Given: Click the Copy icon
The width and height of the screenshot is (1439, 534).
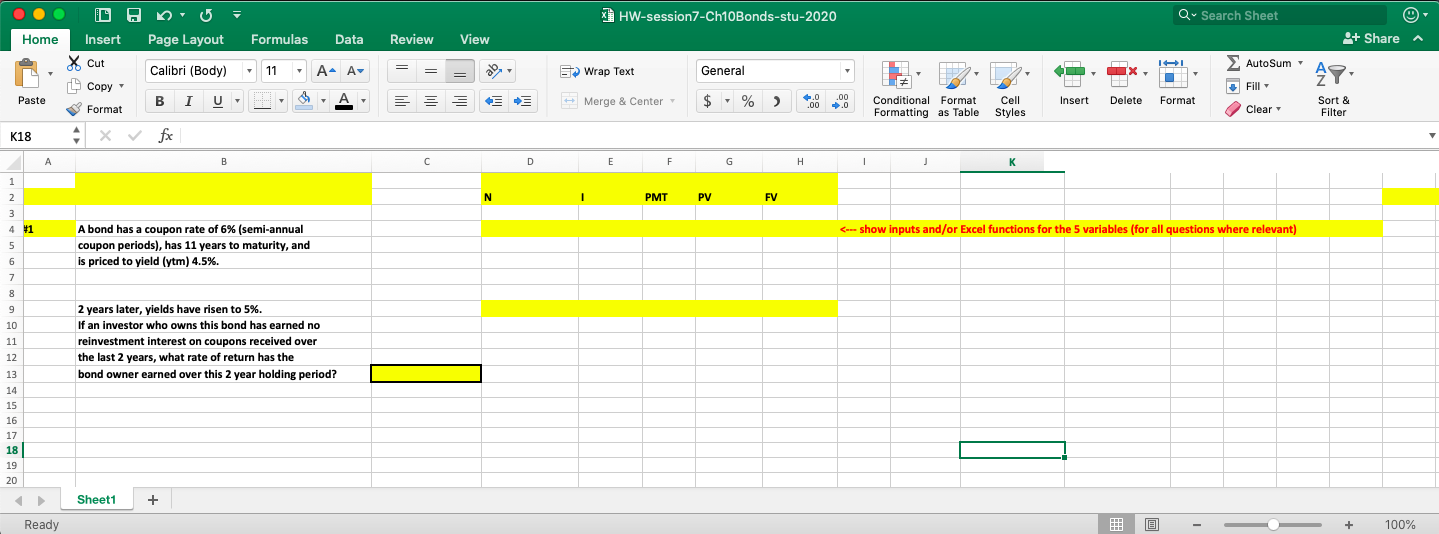Looking at the screenshot, I should pos(75,86).
